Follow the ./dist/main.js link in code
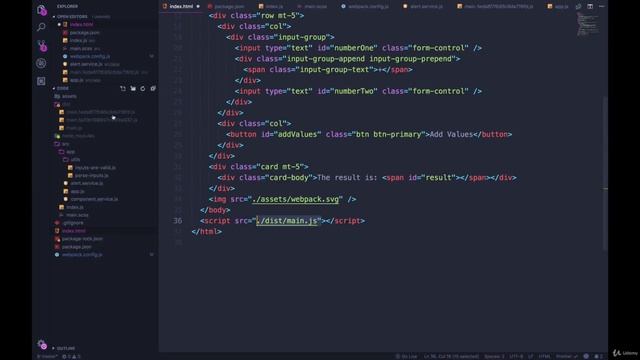The height and width of the screenshot is (360, 640). point(287,221)
